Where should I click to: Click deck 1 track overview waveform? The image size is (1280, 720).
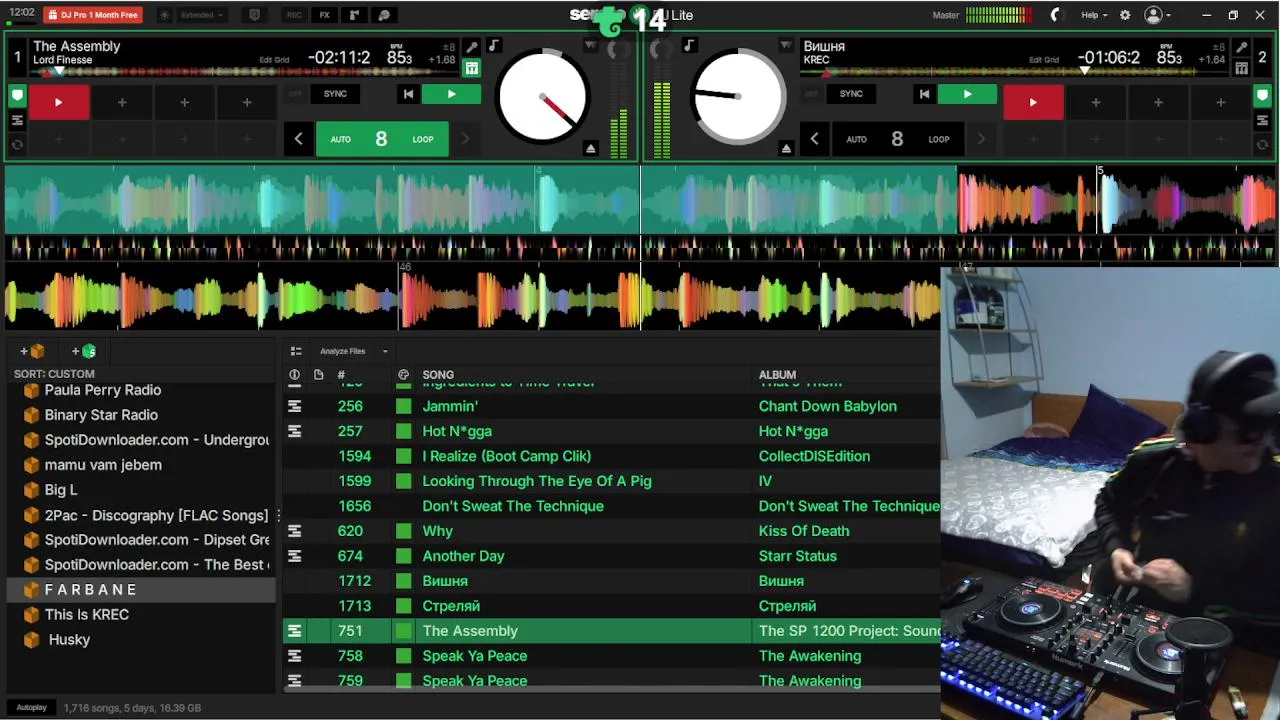(245, 72)
